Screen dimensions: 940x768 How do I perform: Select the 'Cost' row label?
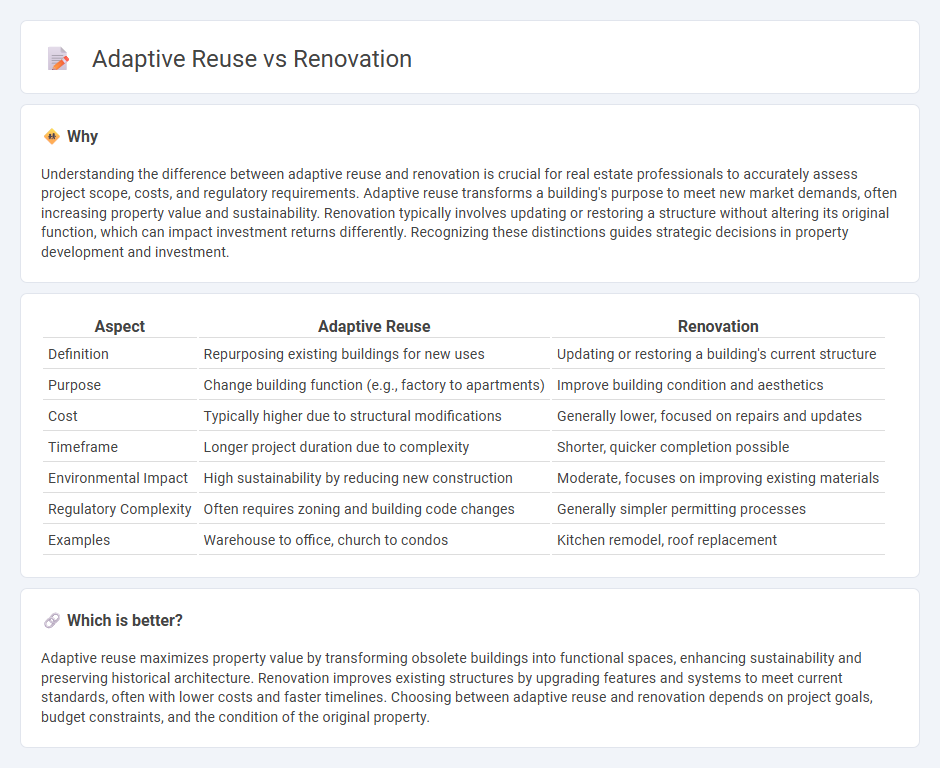63,416
